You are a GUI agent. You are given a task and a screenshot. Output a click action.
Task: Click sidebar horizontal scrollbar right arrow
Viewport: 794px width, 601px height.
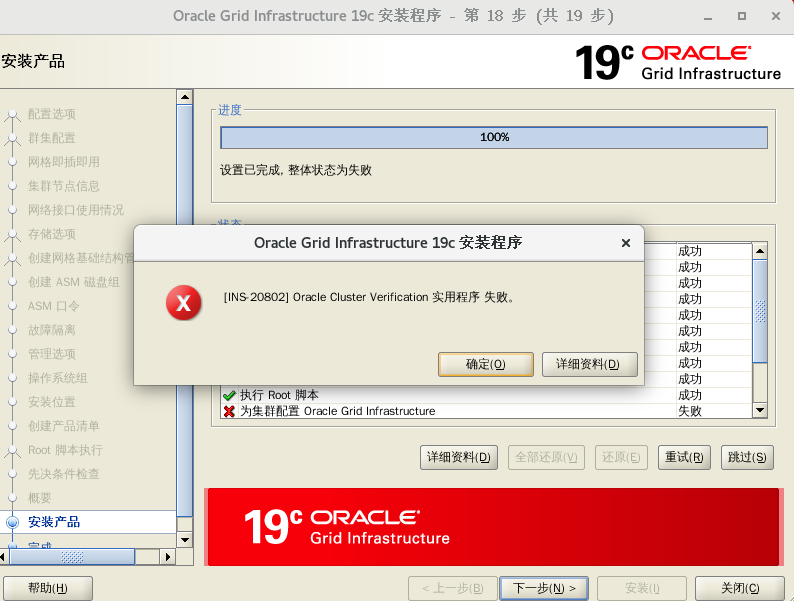pyautogui.click(x=168, y=556)
